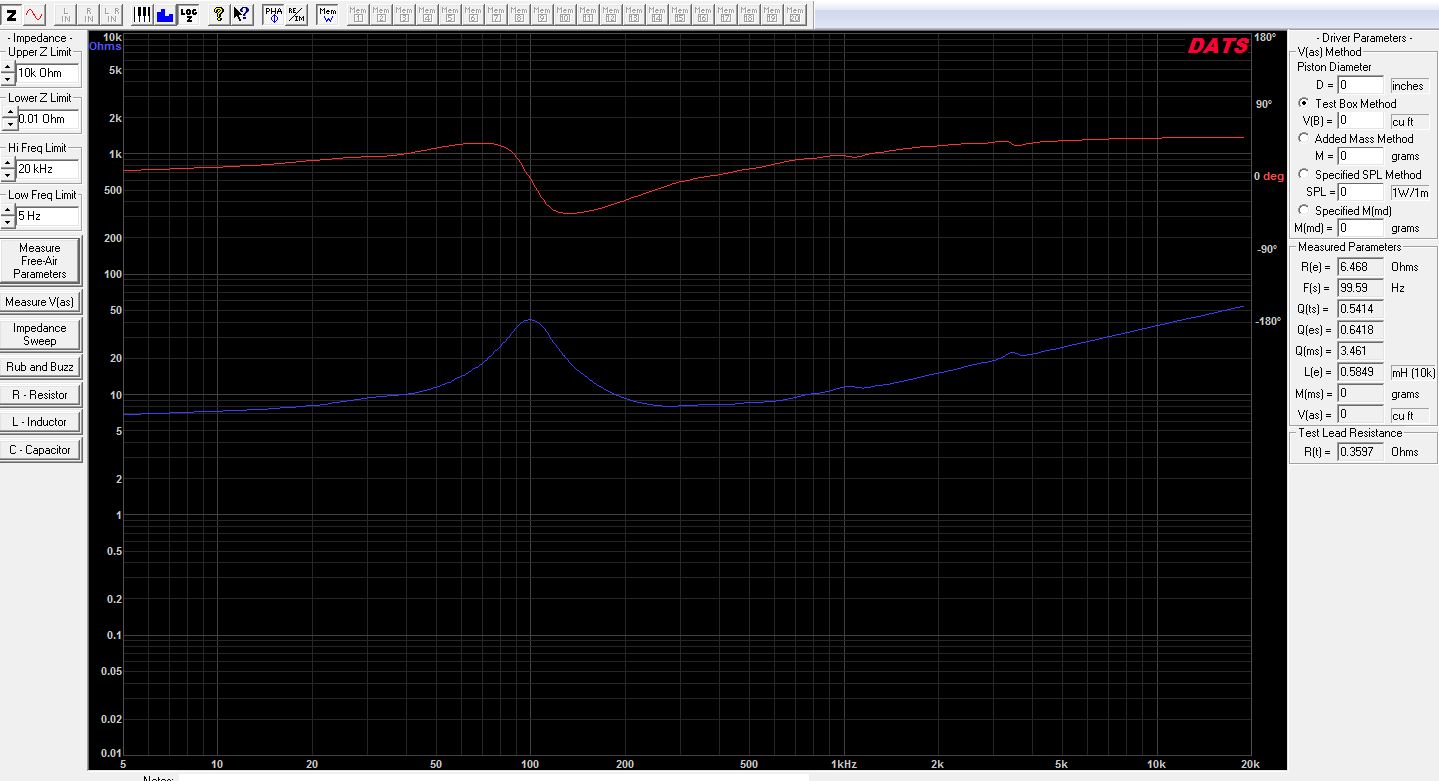
Task: Raise the Hi Freq Limit using up arrow
Action: [x=8, y=164]
